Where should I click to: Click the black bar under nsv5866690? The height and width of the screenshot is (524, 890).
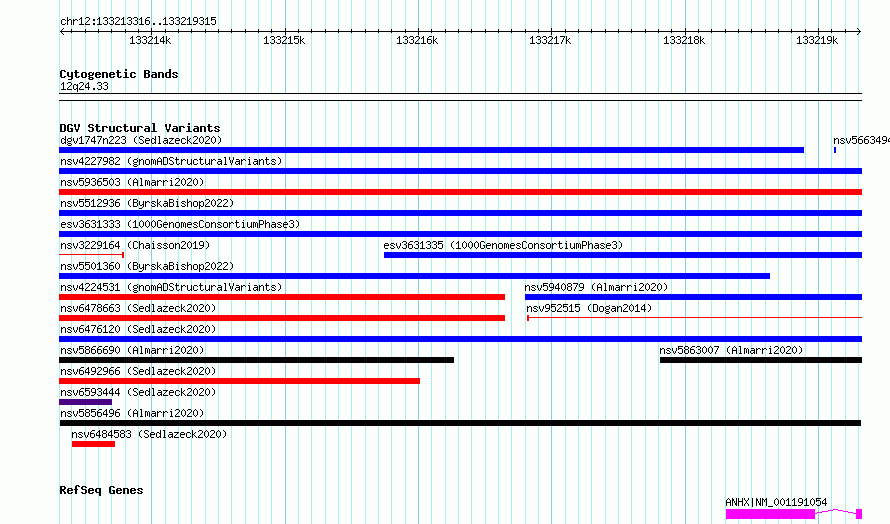pyautogui.click(x=257, y=360)
